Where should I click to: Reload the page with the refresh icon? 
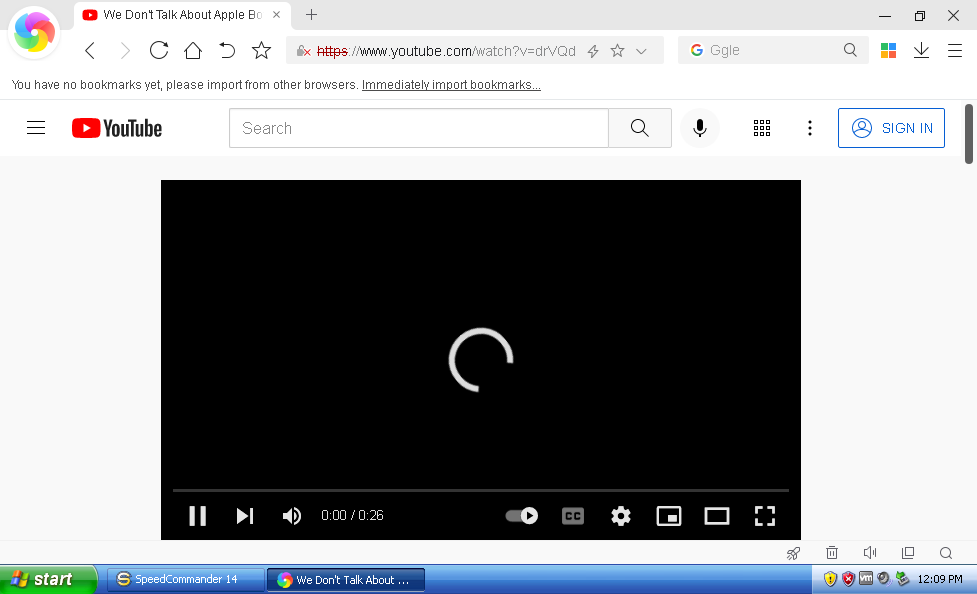(x=159, y=50)
